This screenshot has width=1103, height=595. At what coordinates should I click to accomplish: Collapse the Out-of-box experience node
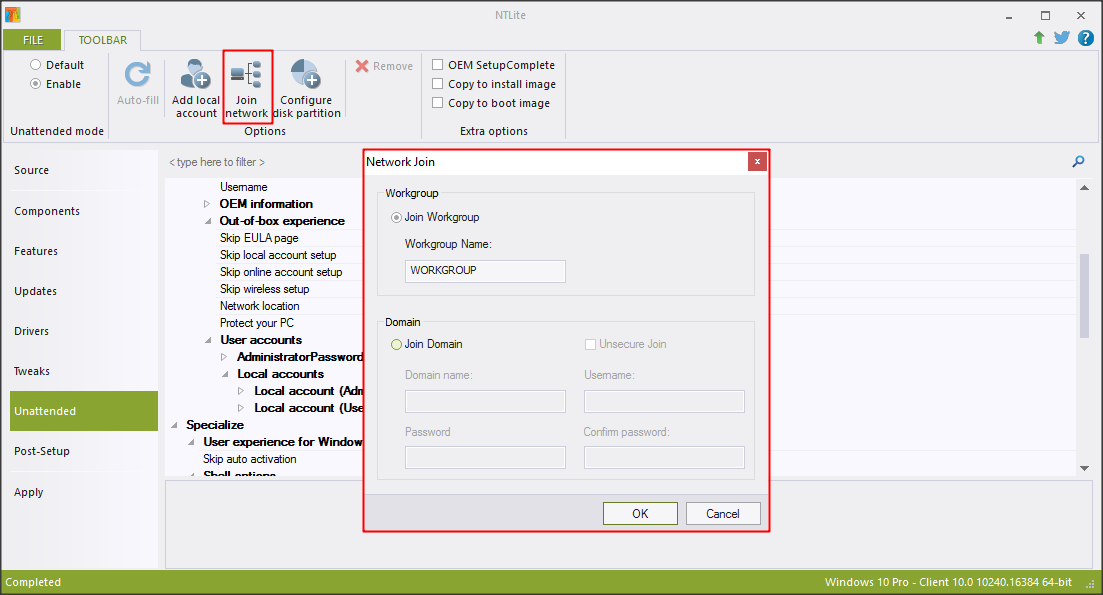coord(207,221)
